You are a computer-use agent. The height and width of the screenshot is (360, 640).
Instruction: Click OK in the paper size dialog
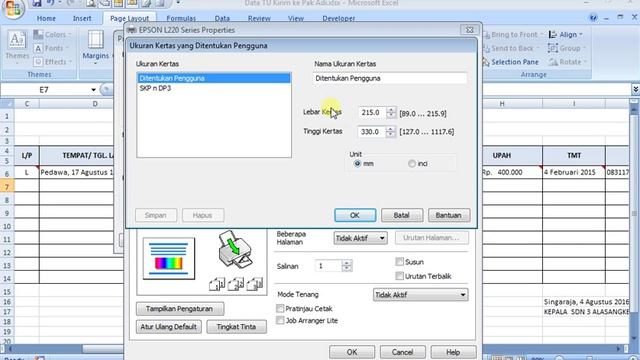point(355,215)
